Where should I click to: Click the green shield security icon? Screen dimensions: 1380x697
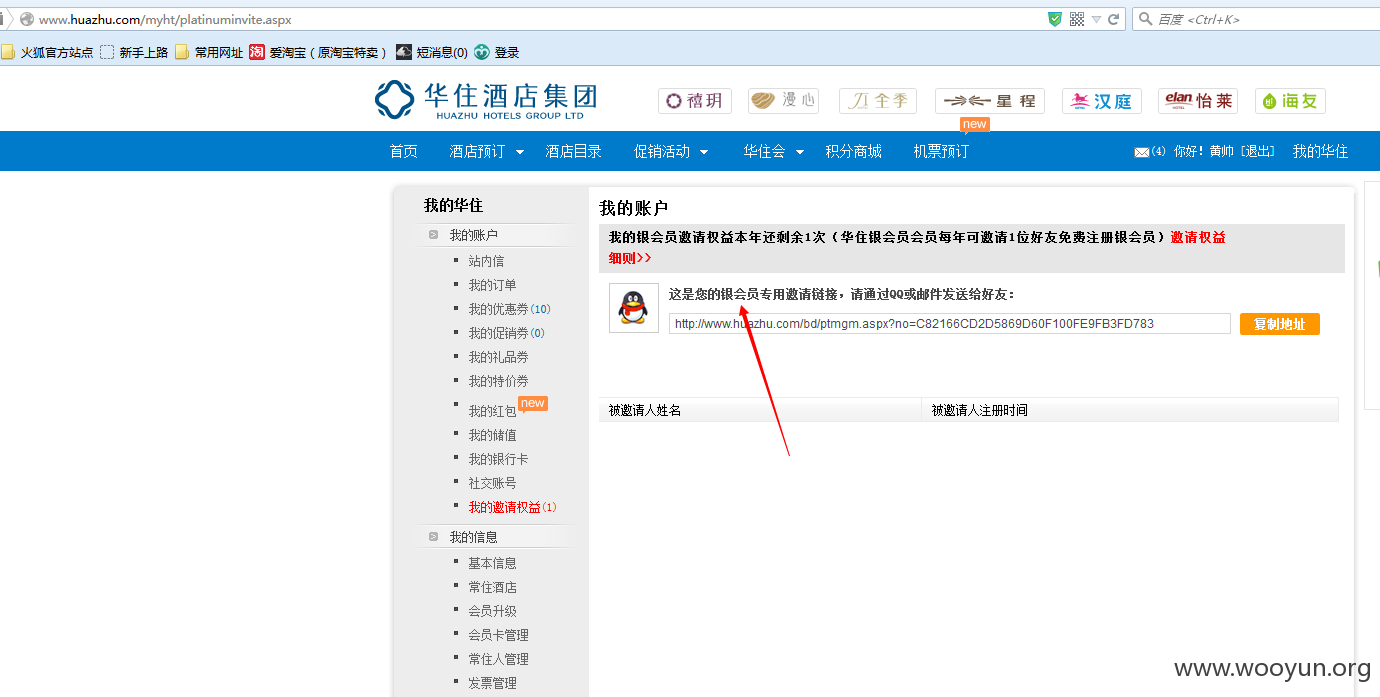[x=1055, y=19]
